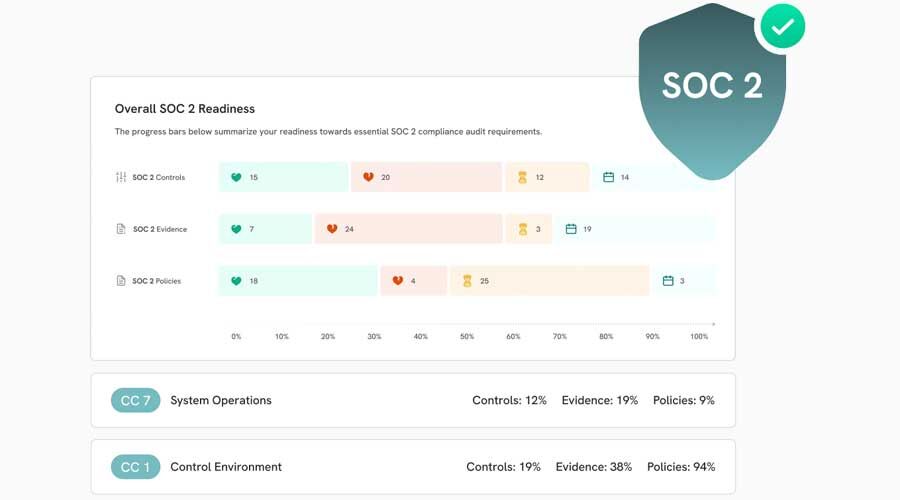
Task: Click the SOC 2 Controls sliders icon
Action: point(121,177)
